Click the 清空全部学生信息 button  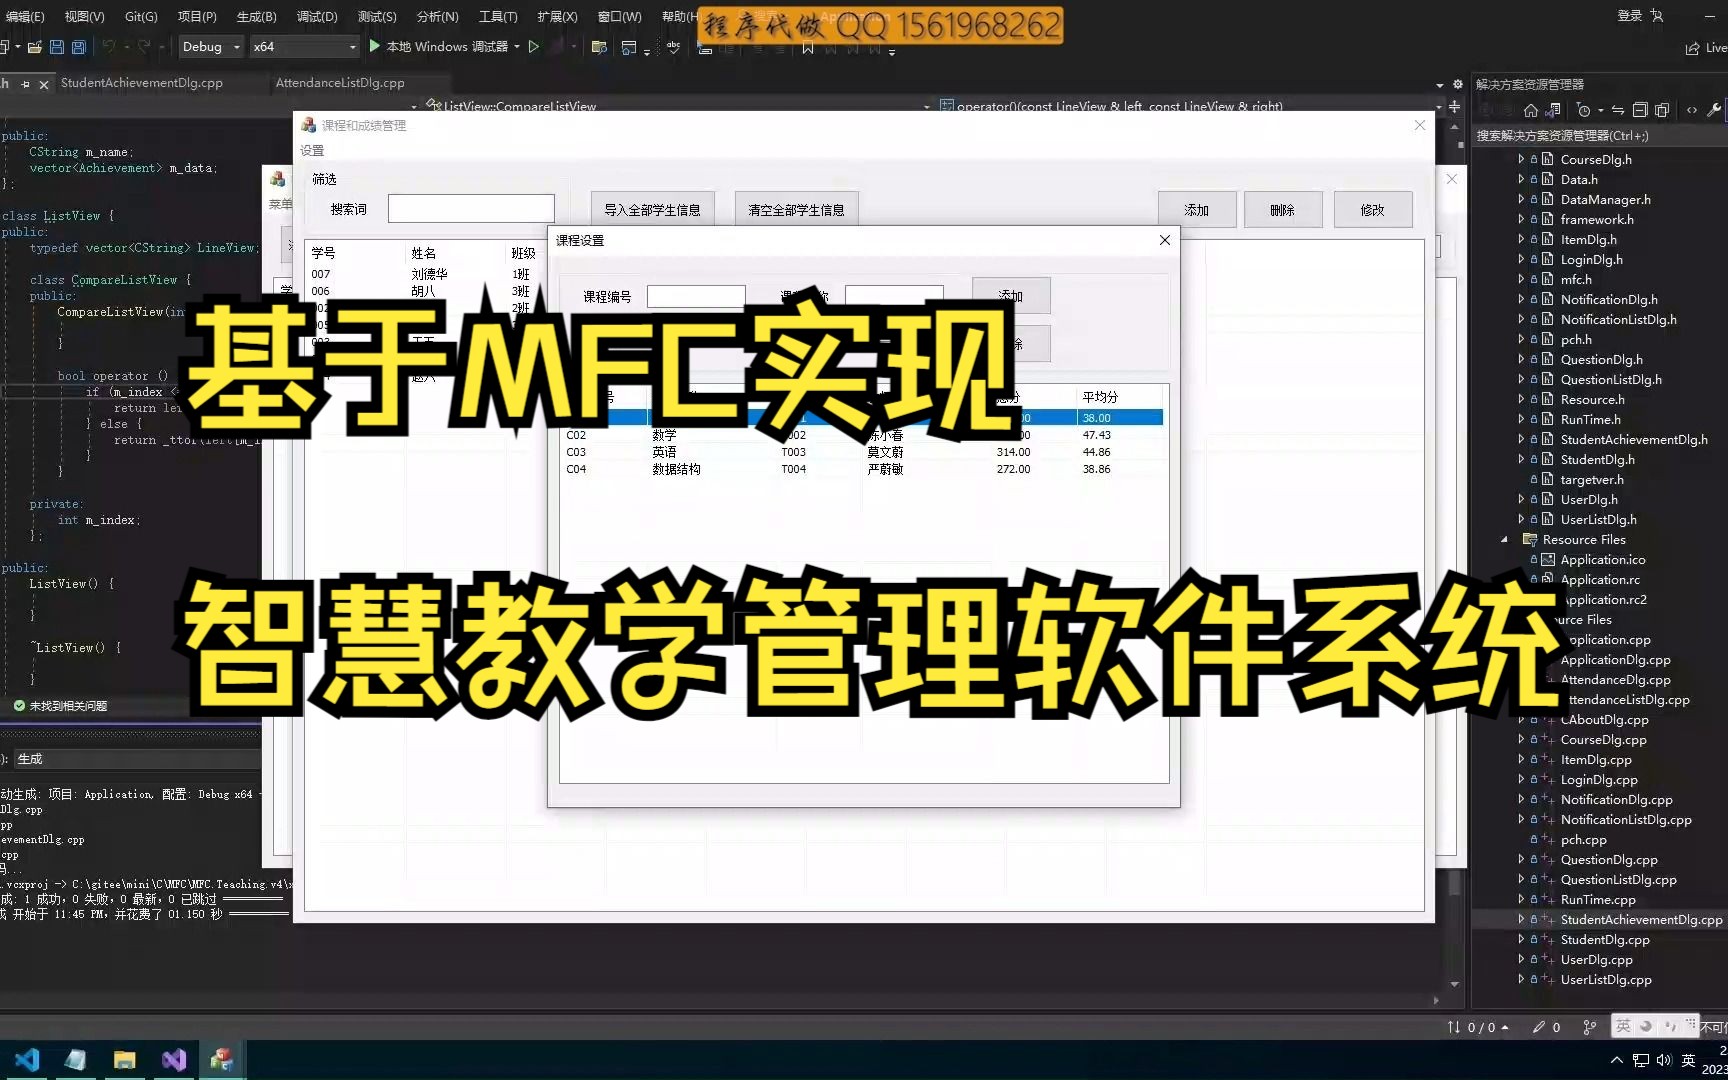tap(796, 210)
